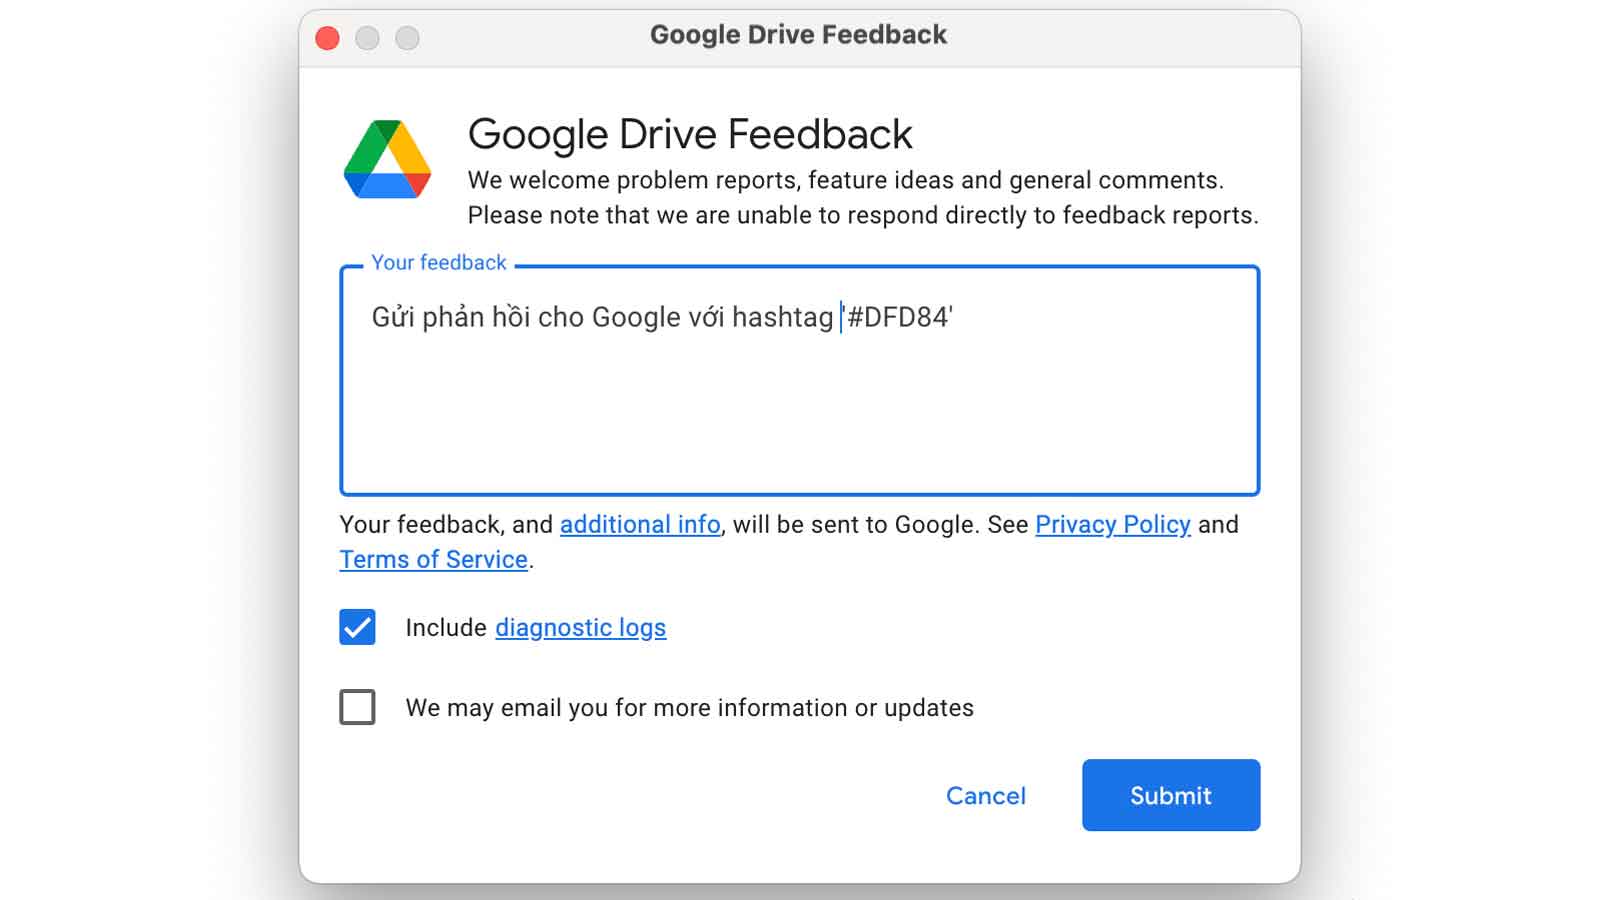Click the hashtag '#DFD84' text in feedback
Screen dimensions: 1600x900
coord(897,318)
